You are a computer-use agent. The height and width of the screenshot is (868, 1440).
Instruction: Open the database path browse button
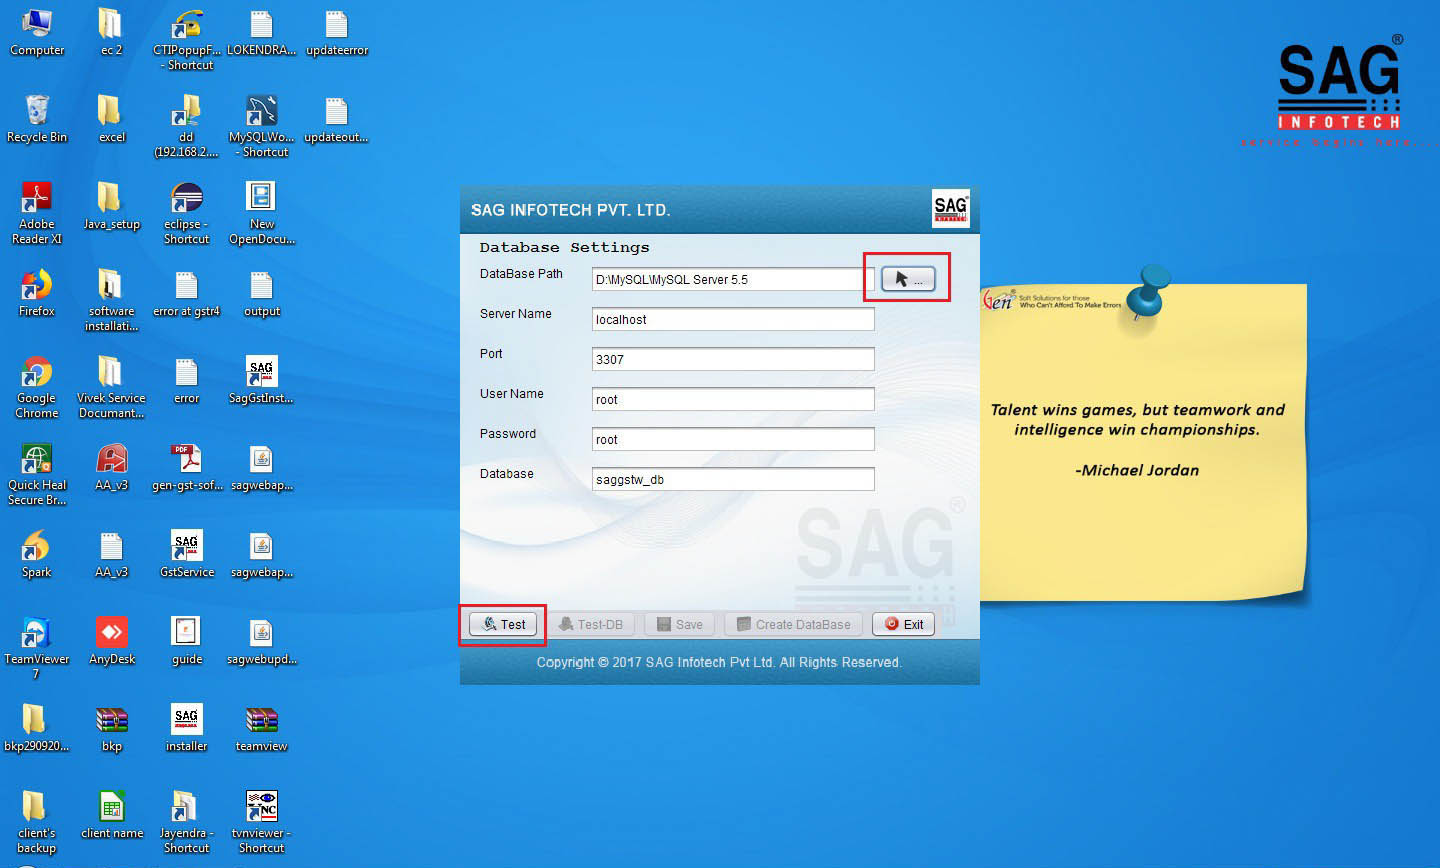coord(908,279)
